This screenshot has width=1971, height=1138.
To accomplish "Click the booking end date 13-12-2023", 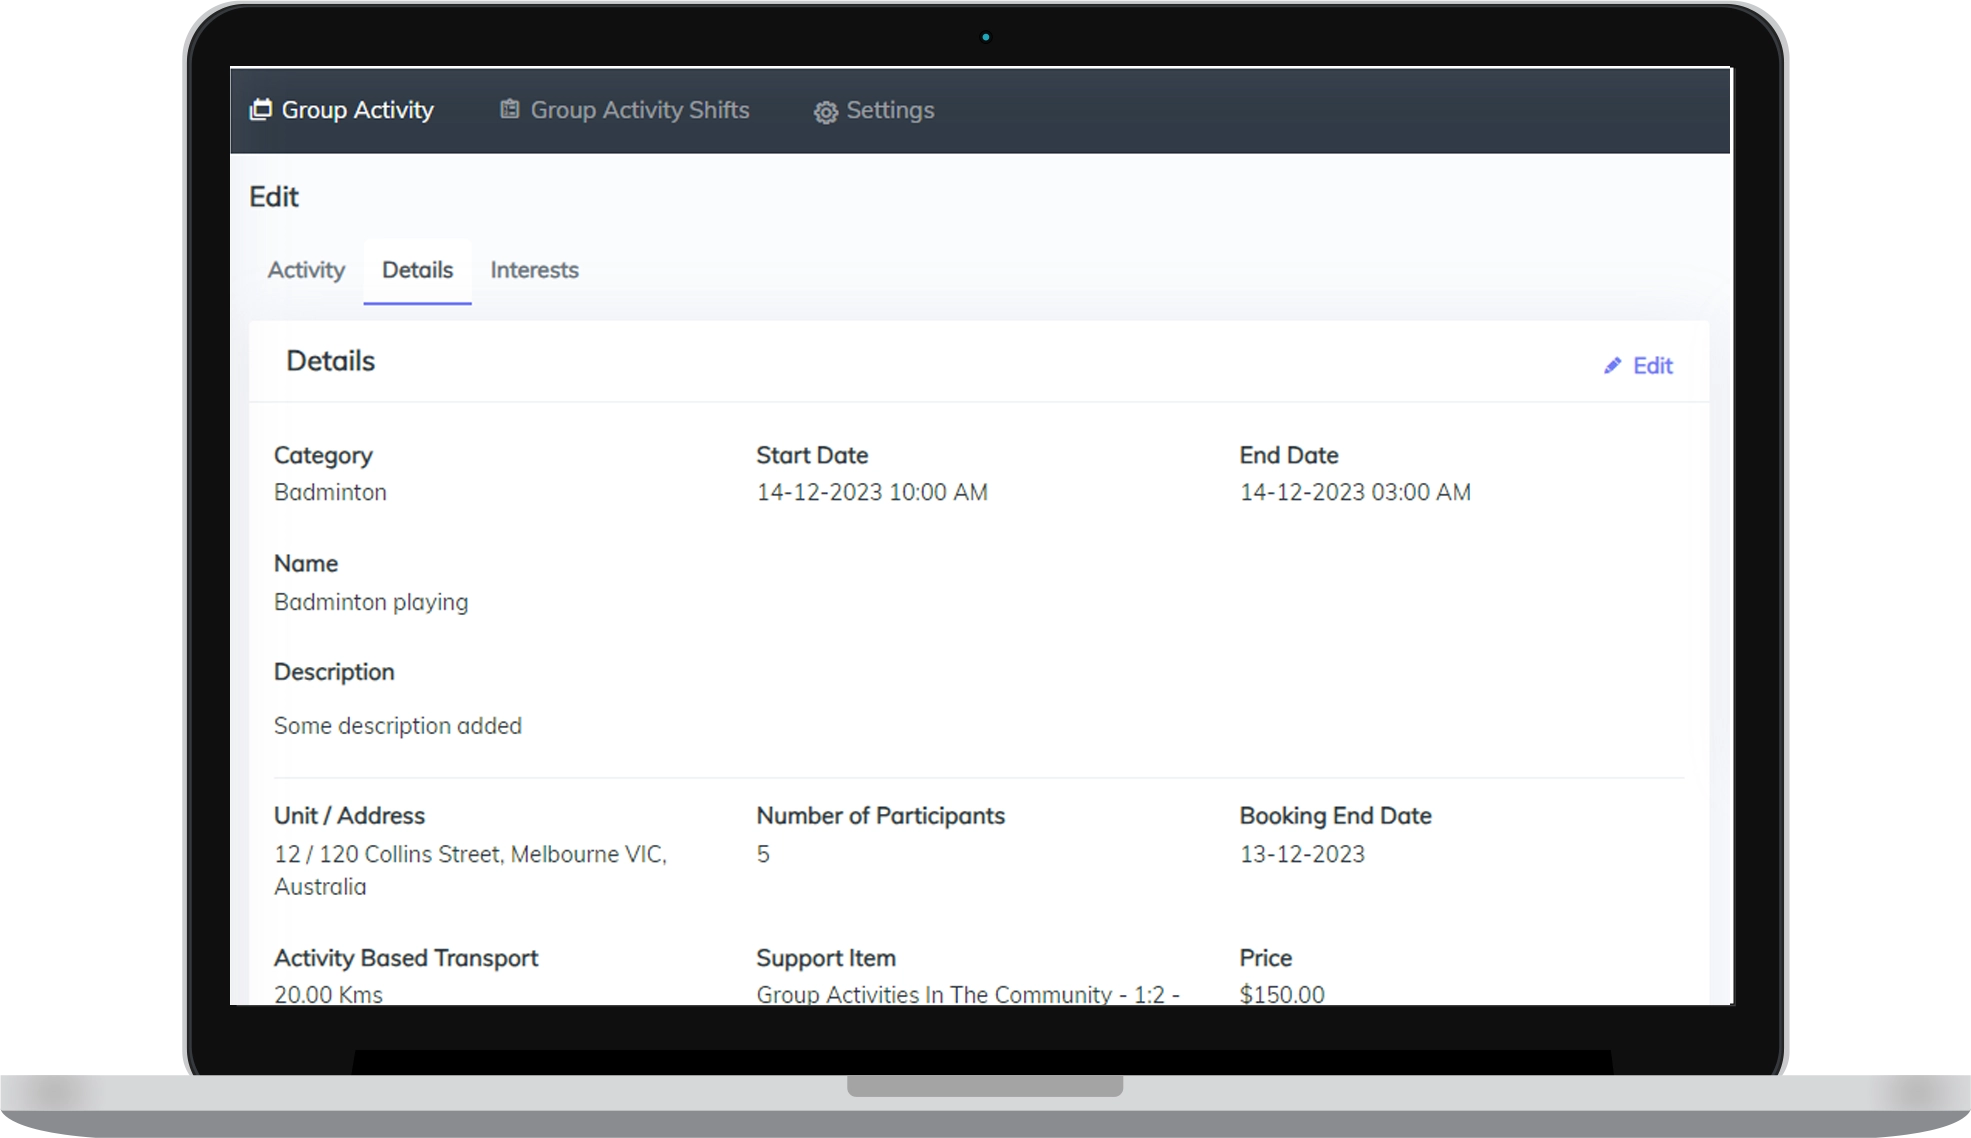I will [x=1302, y=854].
